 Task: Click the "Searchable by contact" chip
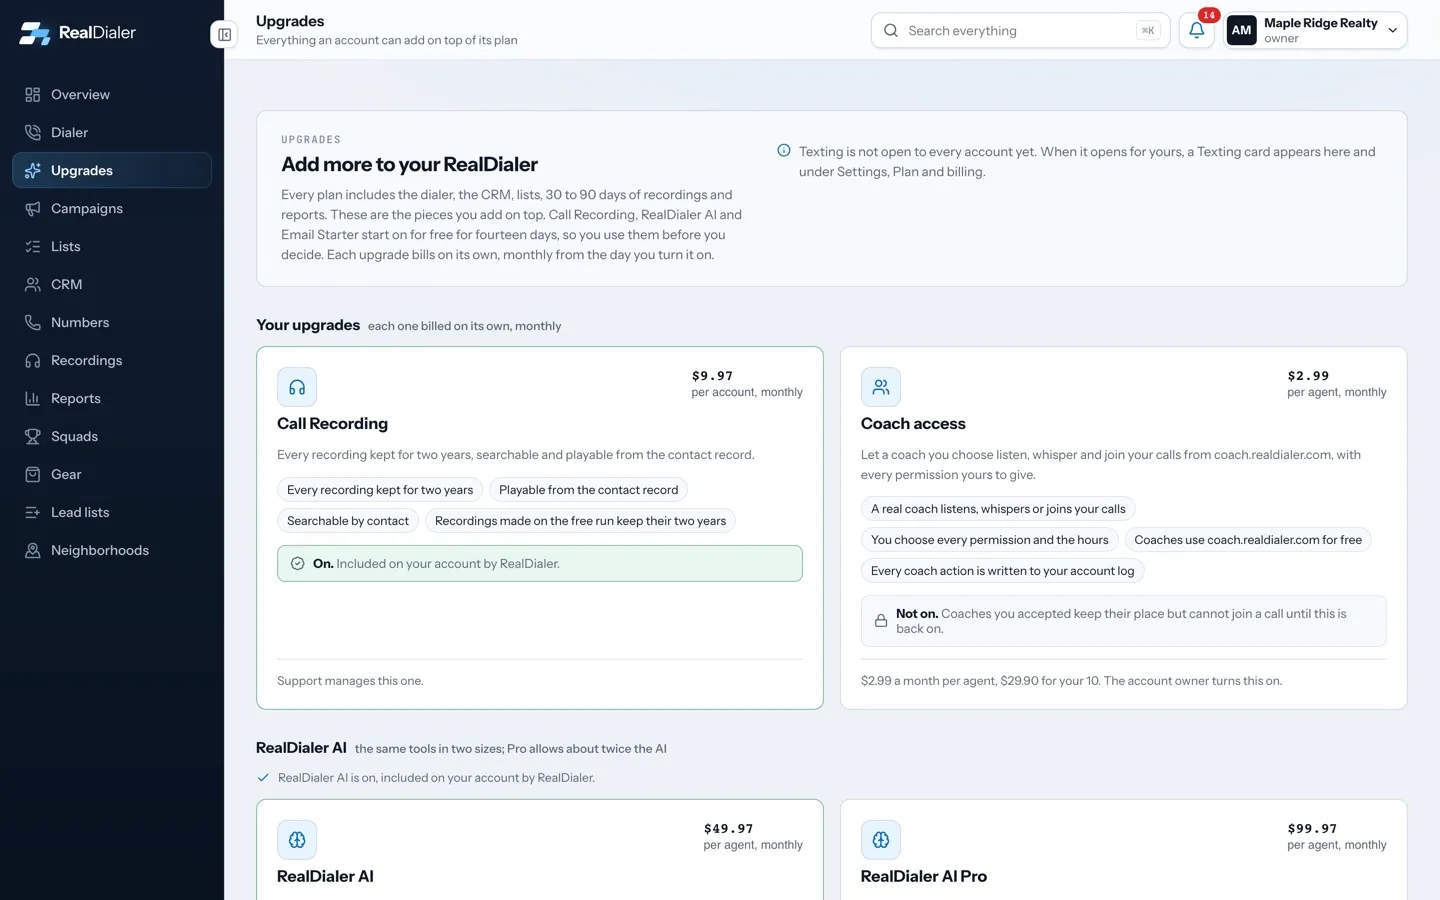(348, 521)
